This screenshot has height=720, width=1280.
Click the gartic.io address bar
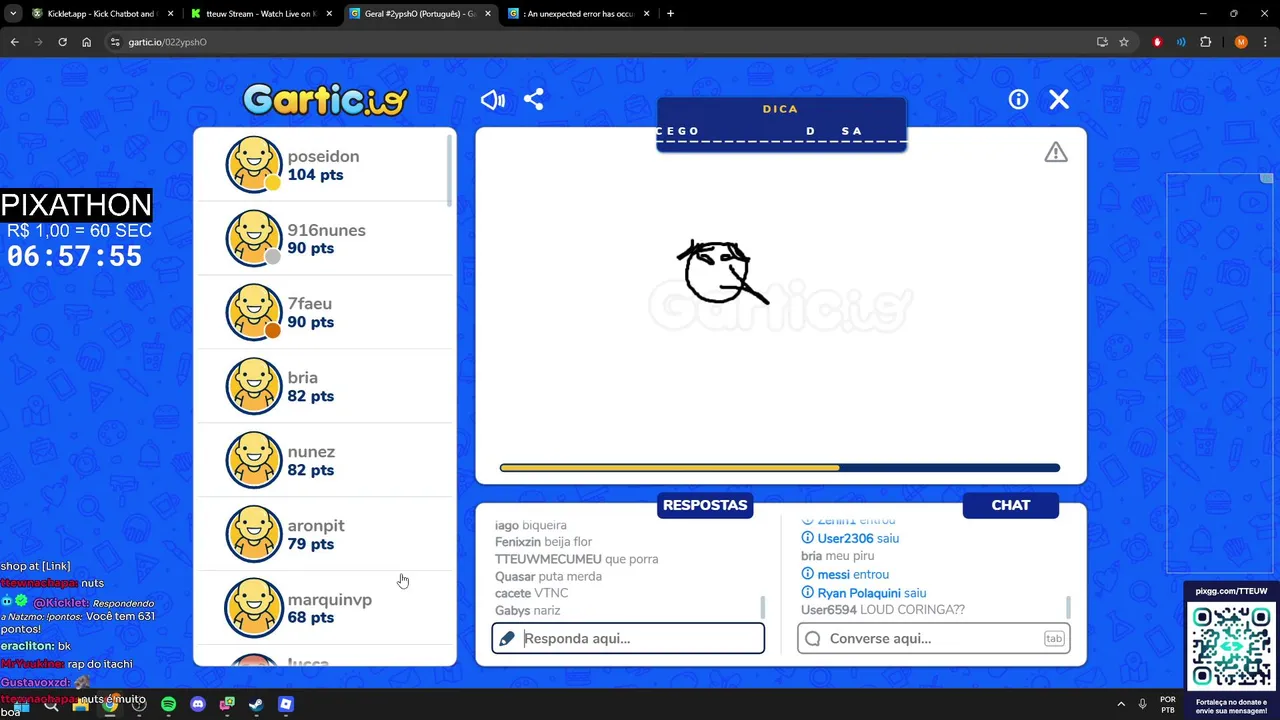pos(600,42)
